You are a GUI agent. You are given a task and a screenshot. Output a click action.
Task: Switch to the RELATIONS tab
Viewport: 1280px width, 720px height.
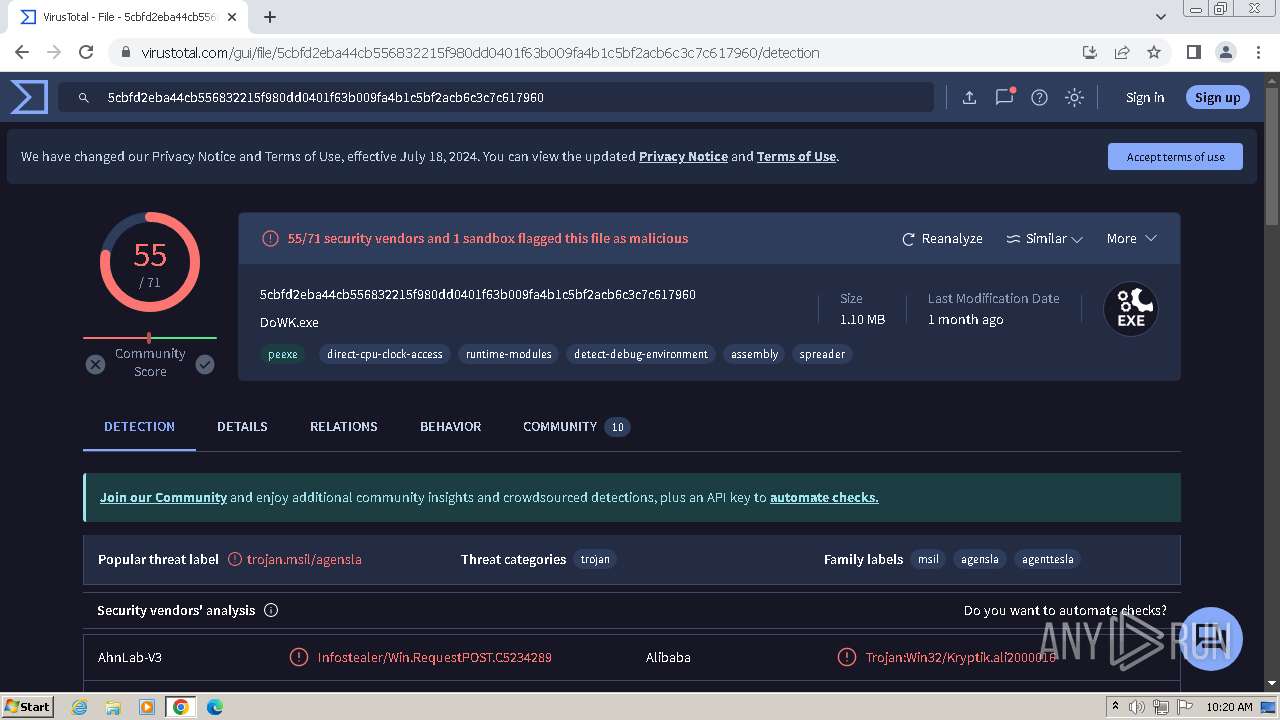click(x=343, y=427)
